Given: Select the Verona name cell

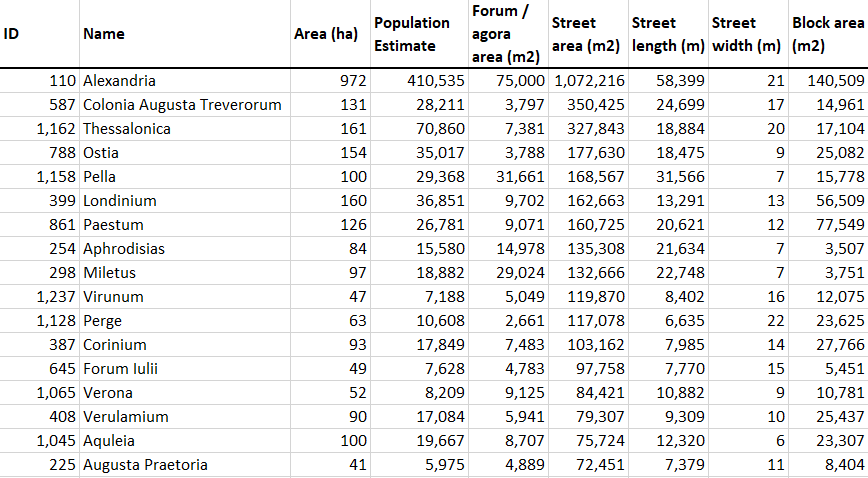Looking at the screenshot, I should point(185,393).
